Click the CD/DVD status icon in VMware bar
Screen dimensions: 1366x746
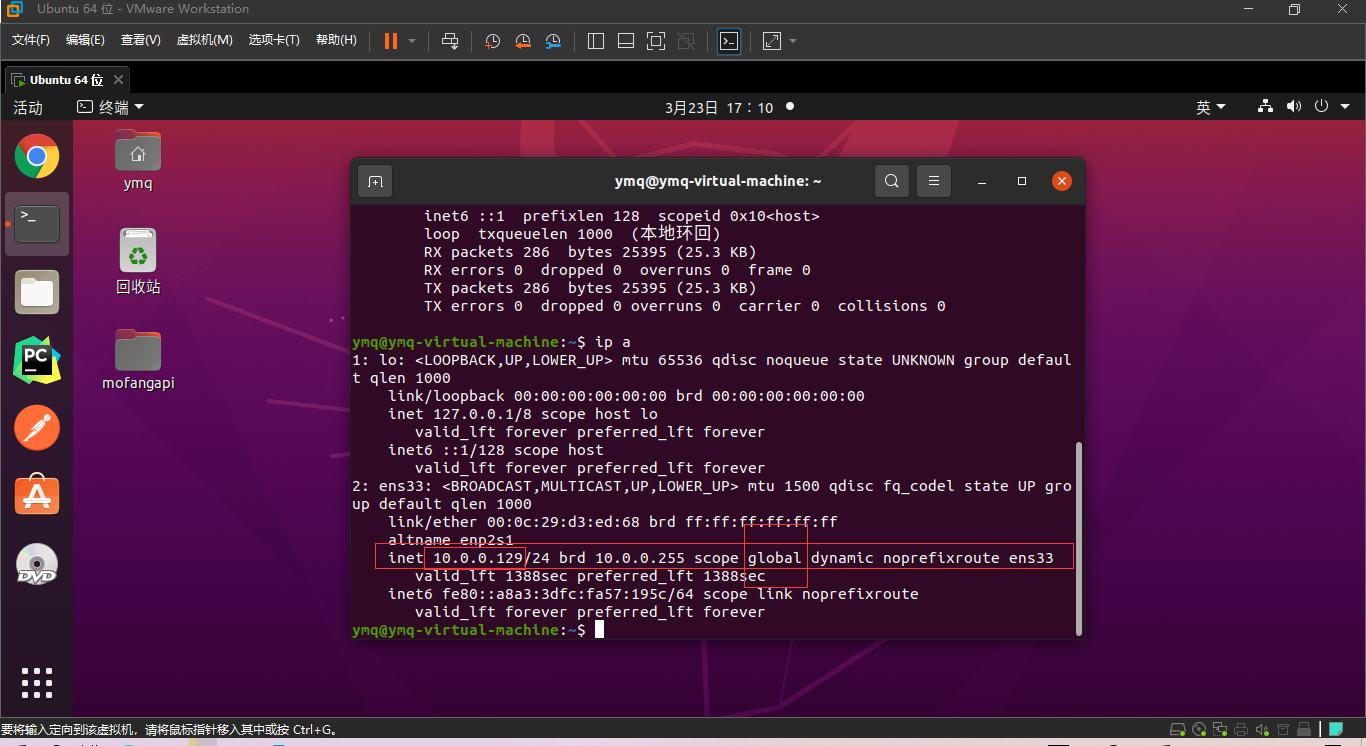(x=1199, y=731)
